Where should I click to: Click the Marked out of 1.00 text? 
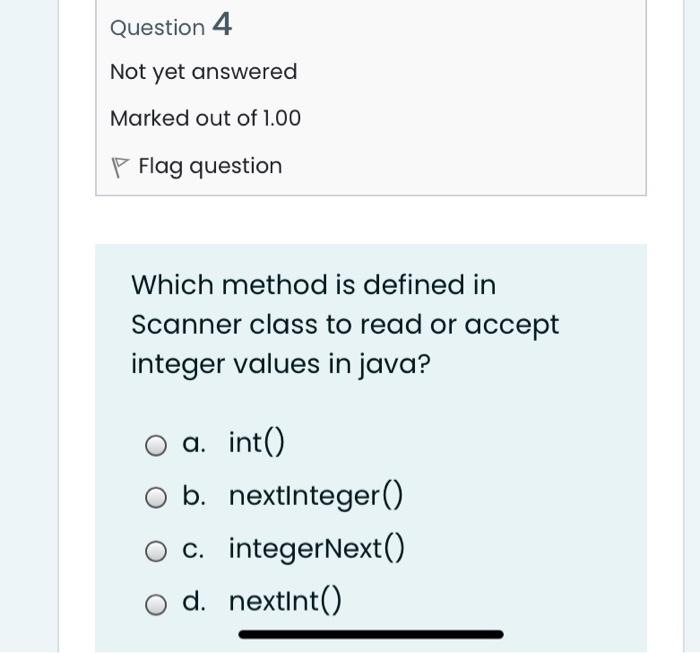(x=205, y=119)
